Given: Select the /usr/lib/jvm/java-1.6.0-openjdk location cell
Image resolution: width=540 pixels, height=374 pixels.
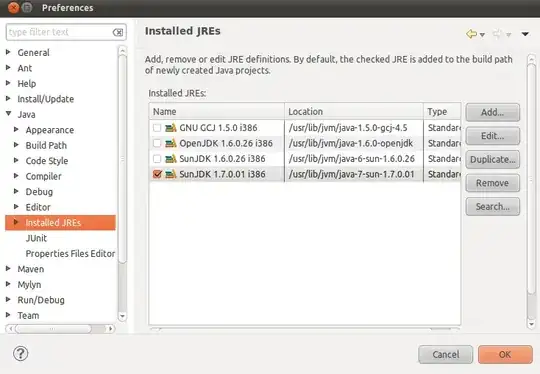Looking at the screenshot, I should pos(354,143).
